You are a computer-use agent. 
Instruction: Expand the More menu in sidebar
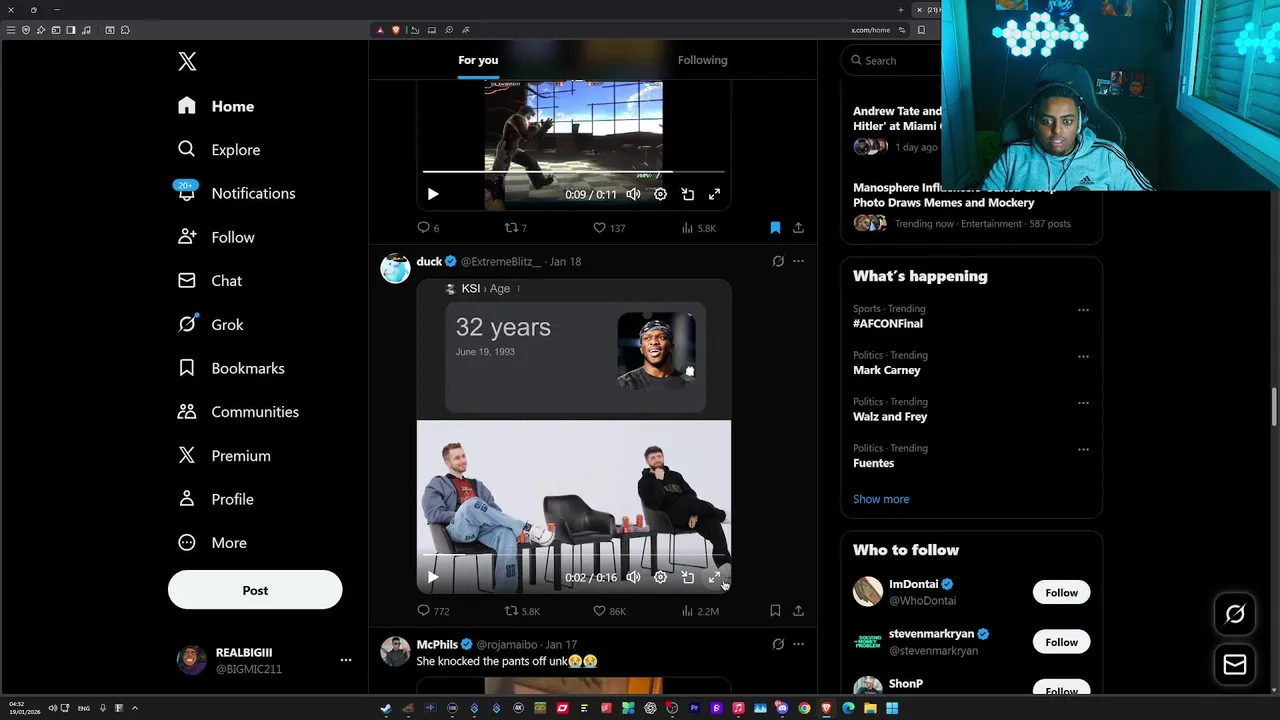coord(212,543)
